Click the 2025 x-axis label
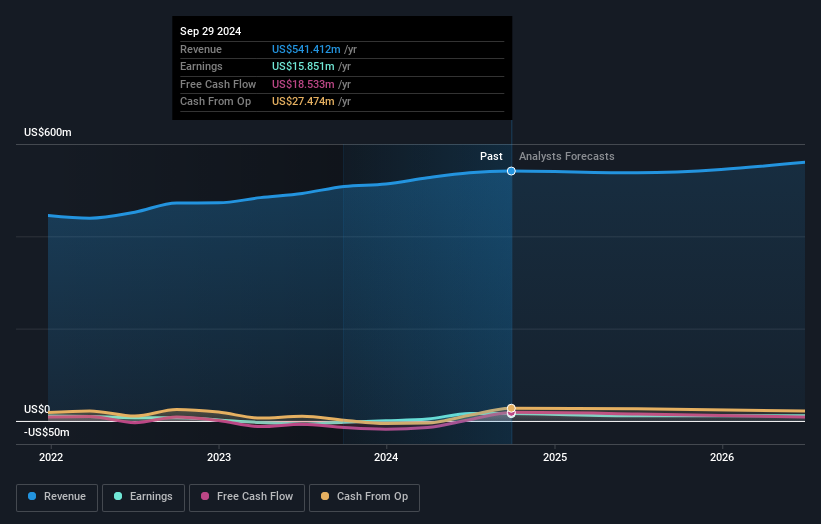Viewport: 821px width, 524px height. tap(555, 458)
